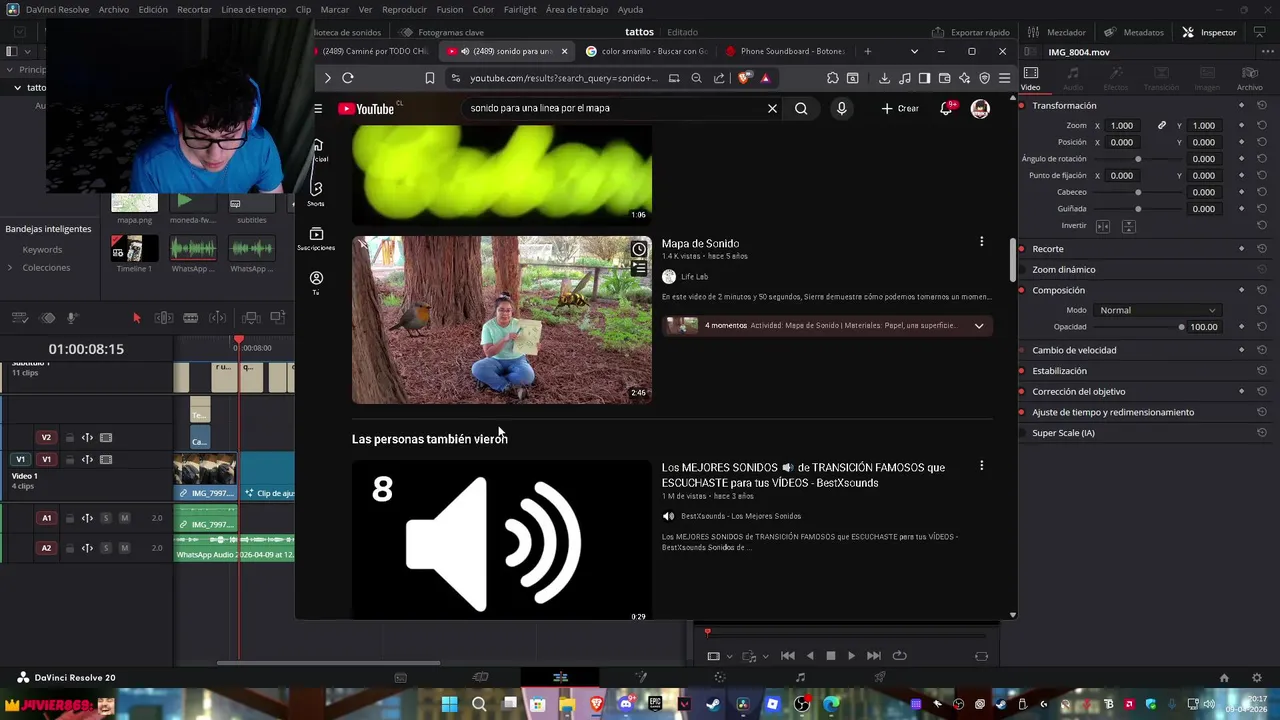The image size is (1280, 720).
Task: Open Life Lab channel link
Action: [x=694, y=277]
